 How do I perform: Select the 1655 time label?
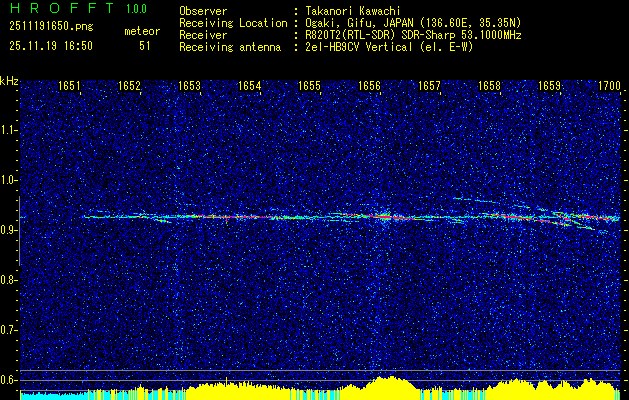click(309, 87)
